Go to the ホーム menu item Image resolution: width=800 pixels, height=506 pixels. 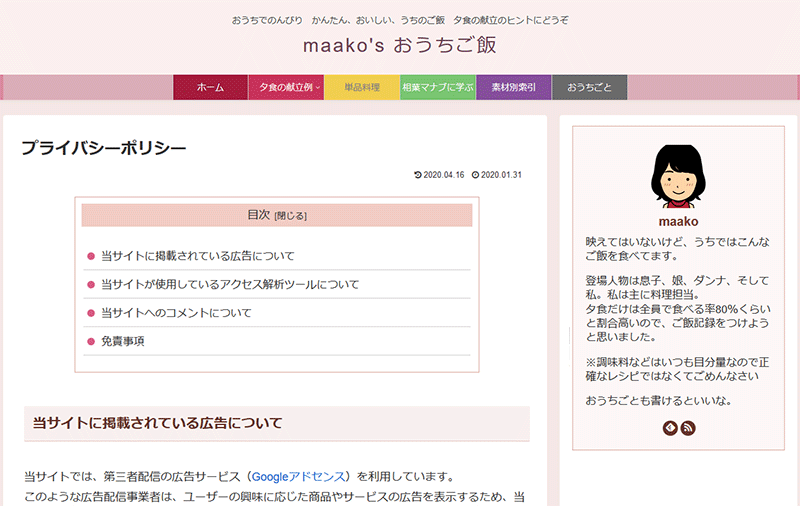[x=211, y=87]
